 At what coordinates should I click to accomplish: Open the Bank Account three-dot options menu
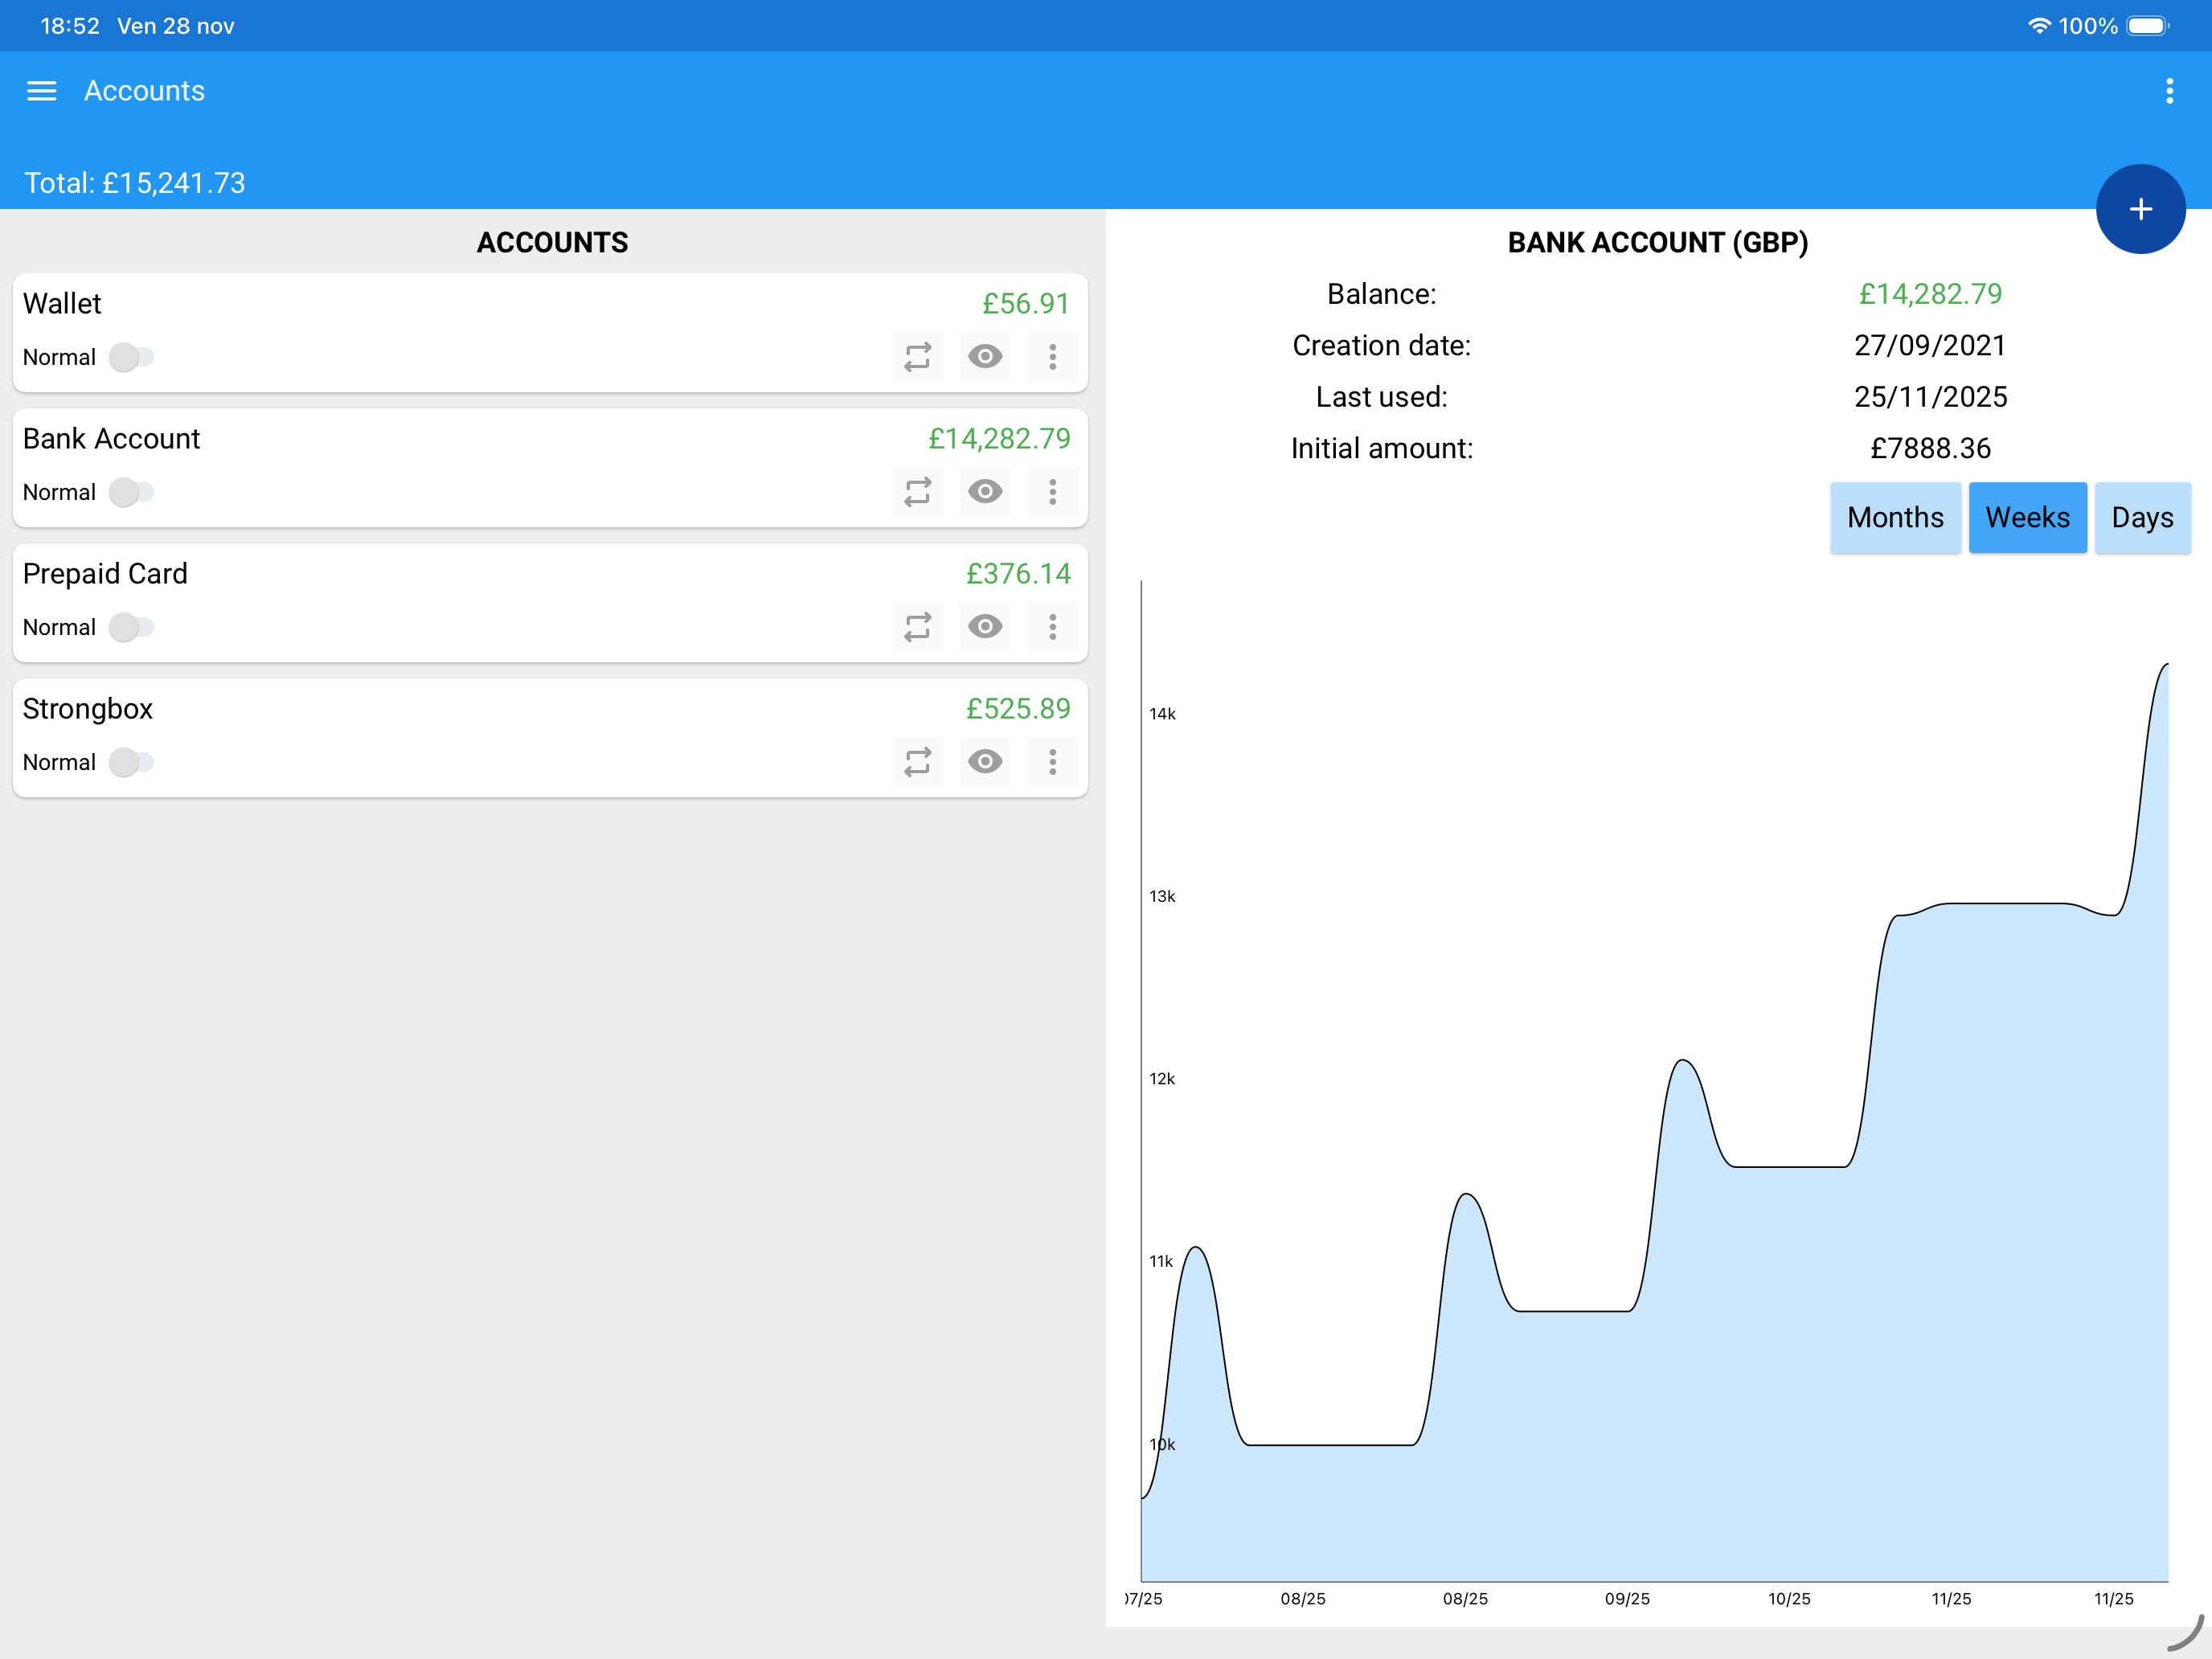click(x=1052, y=492)
